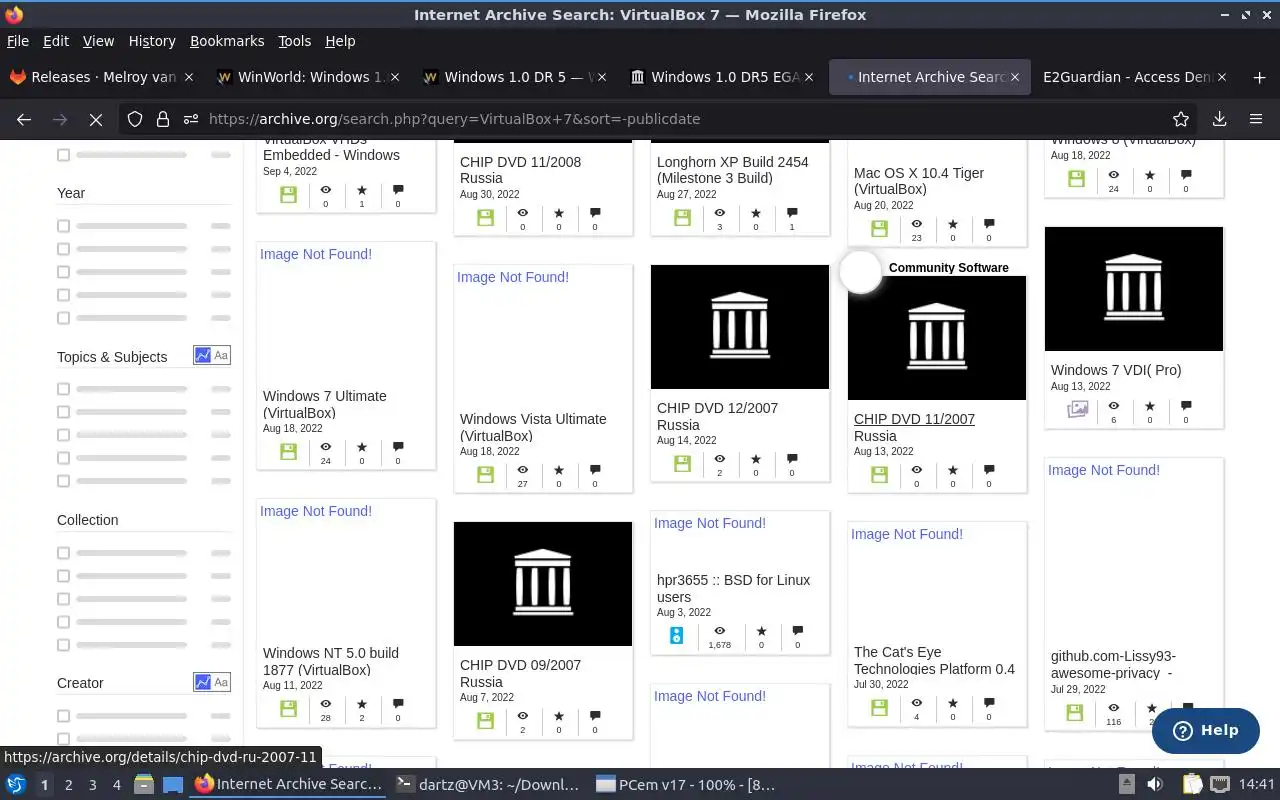Click favorites star on CHIP DVD 09/2007 card
Viewport: 1280px width, 800px height.
tap(559, 716)
